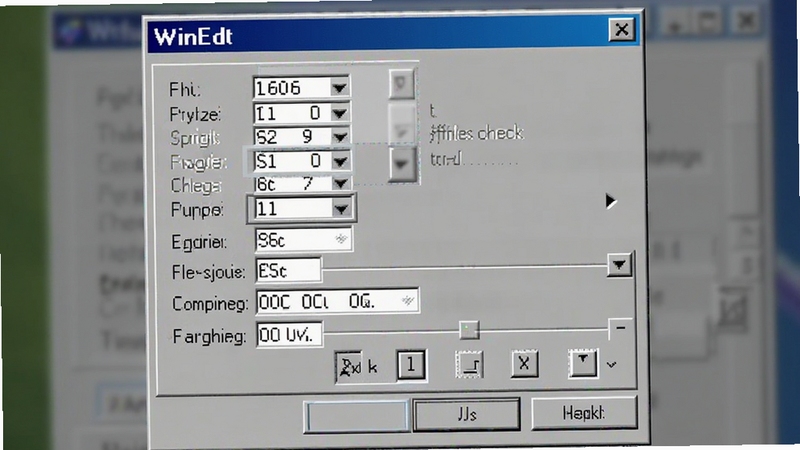
Task: Click the Farghieg slider thumb handle
Action: tap(469, 330)
